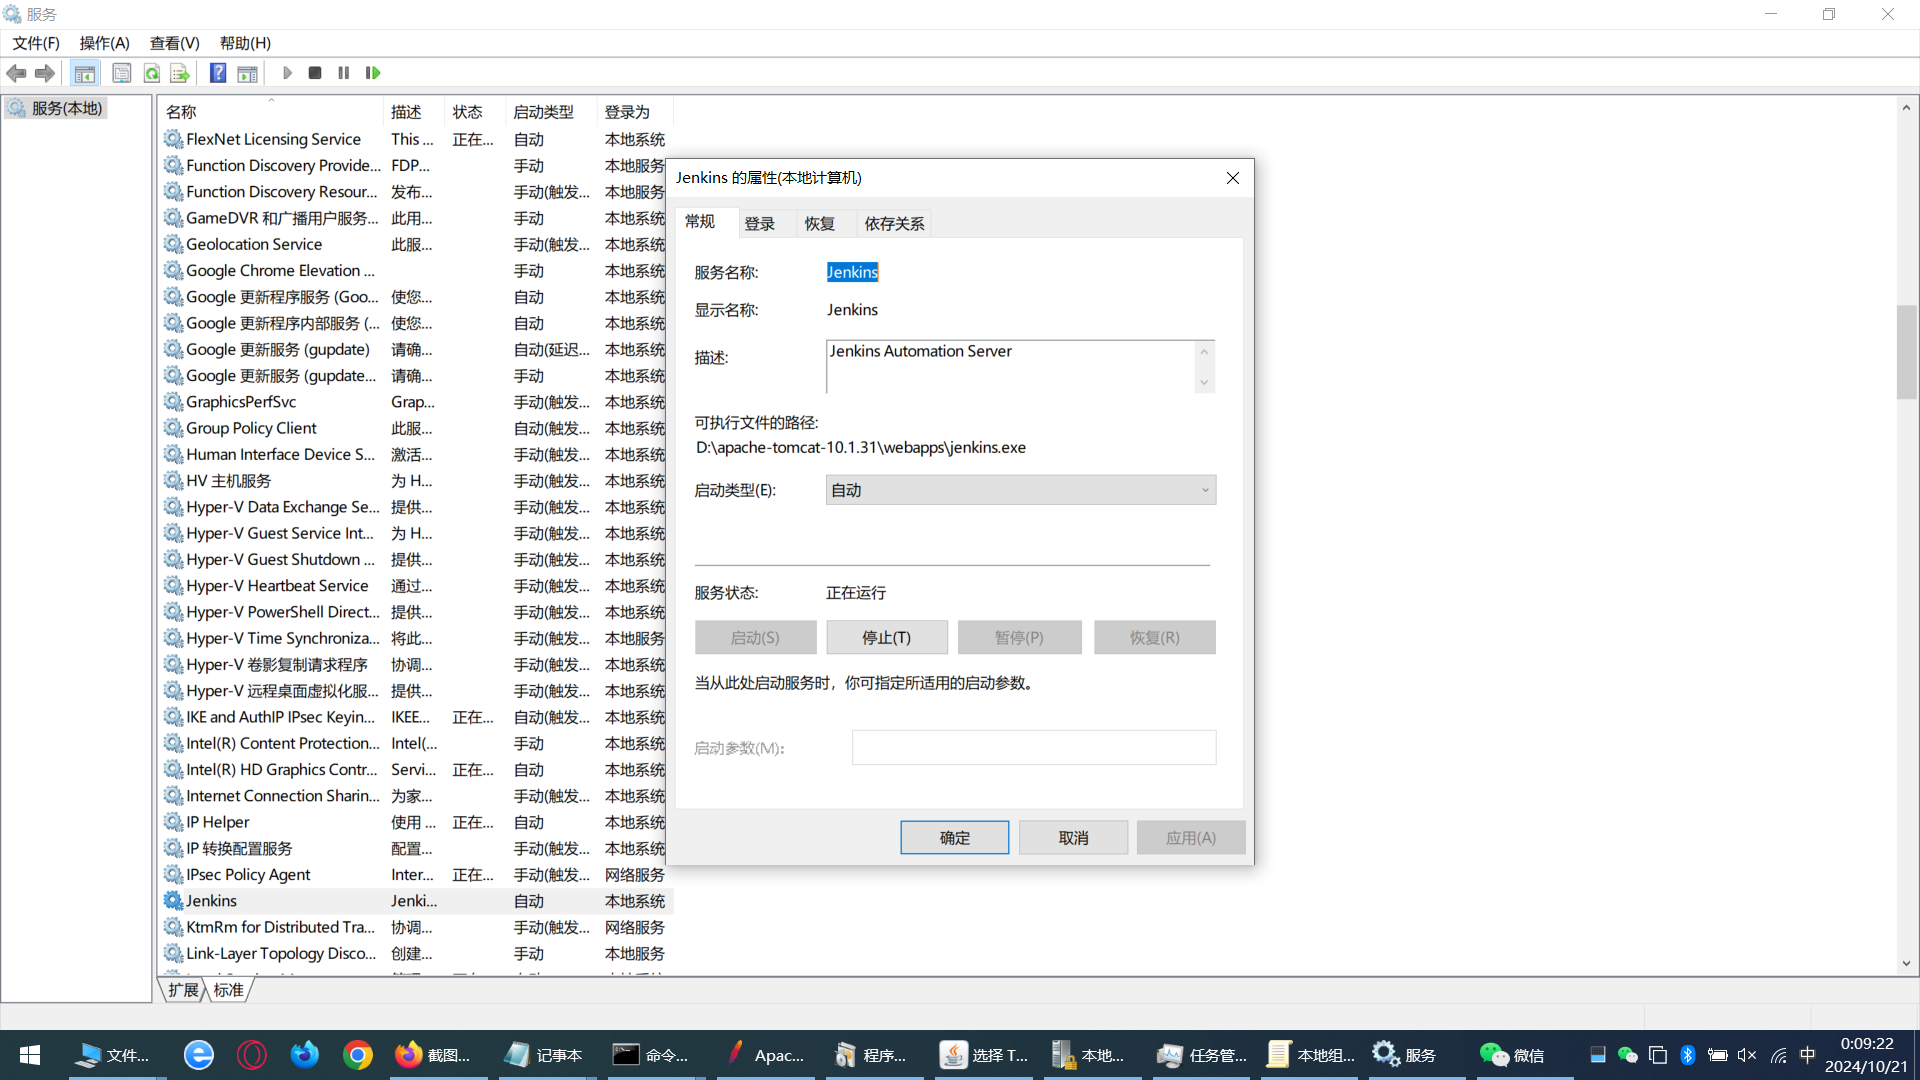
Task: Click the 取消 button
Action: [1074, 838]
